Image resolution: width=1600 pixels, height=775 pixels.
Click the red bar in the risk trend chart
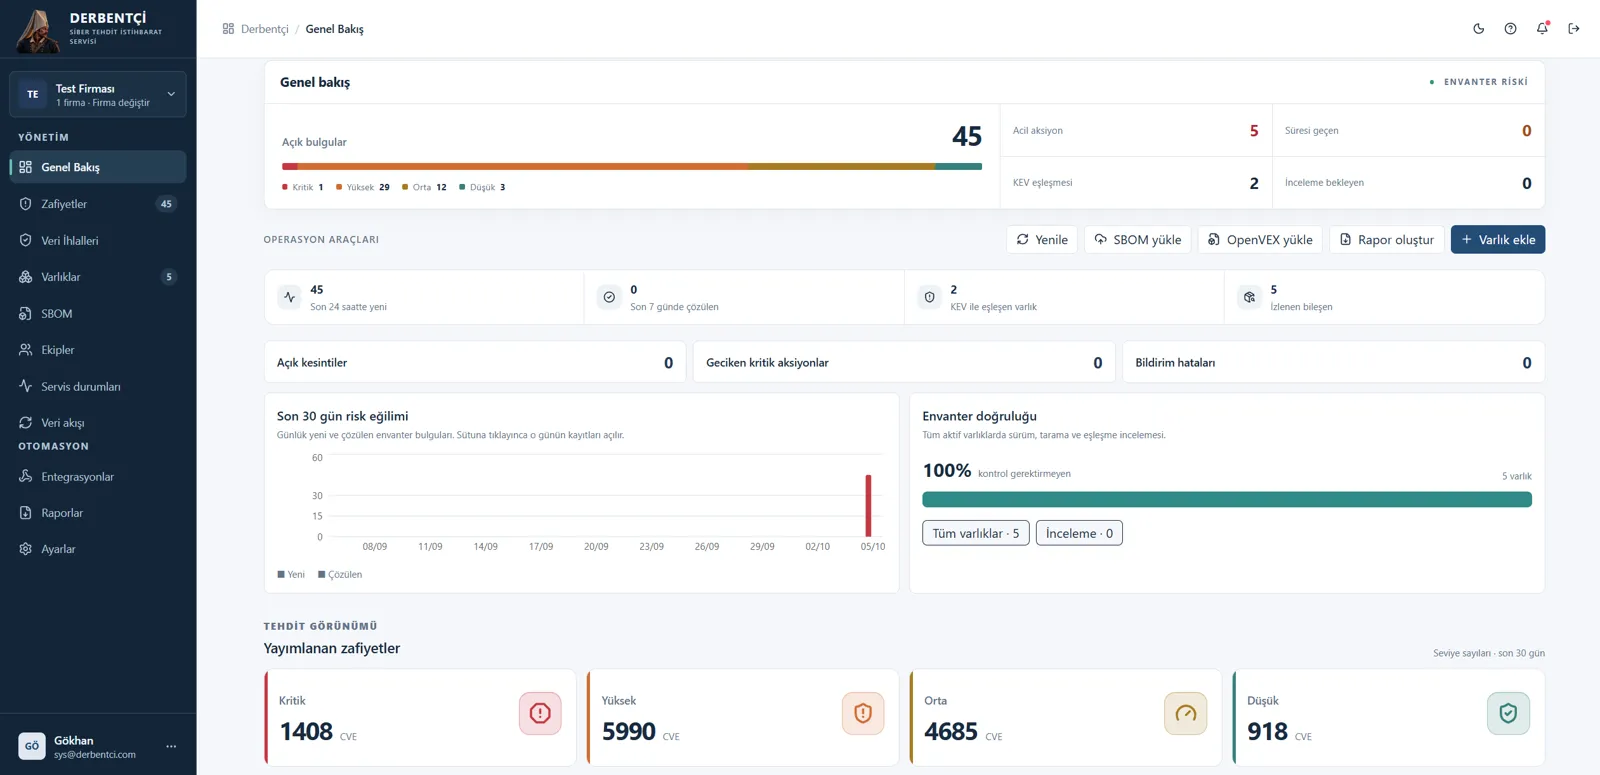pos(868,506)
